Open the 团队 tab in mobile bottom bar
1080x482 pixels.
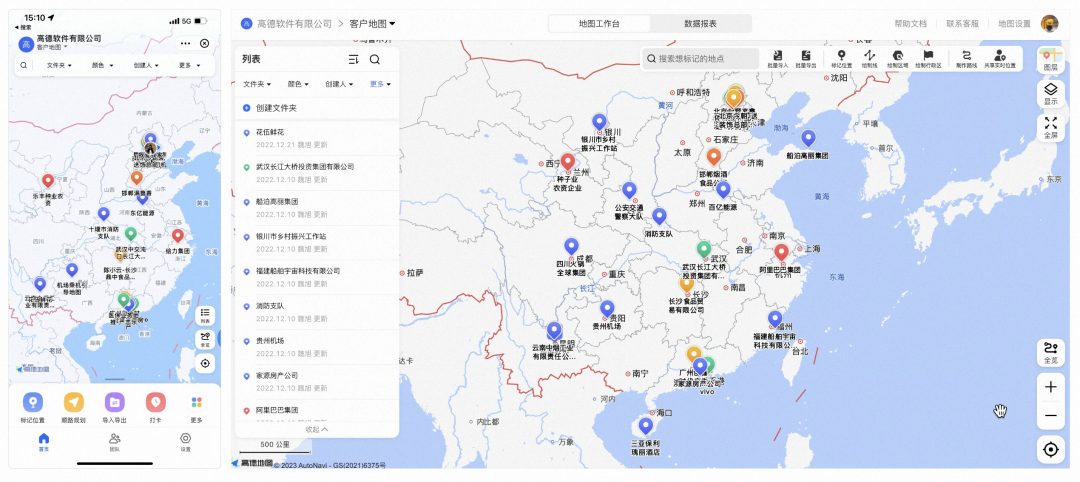click(x=115, y=440)
